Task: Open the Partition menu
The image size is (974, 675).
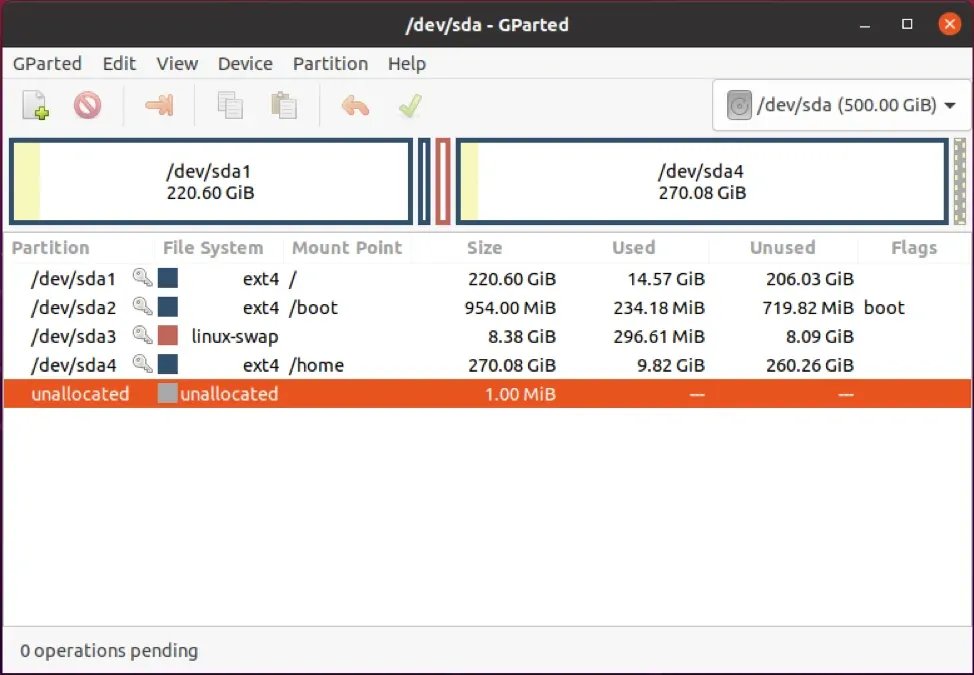Action: tap(330, 63)
